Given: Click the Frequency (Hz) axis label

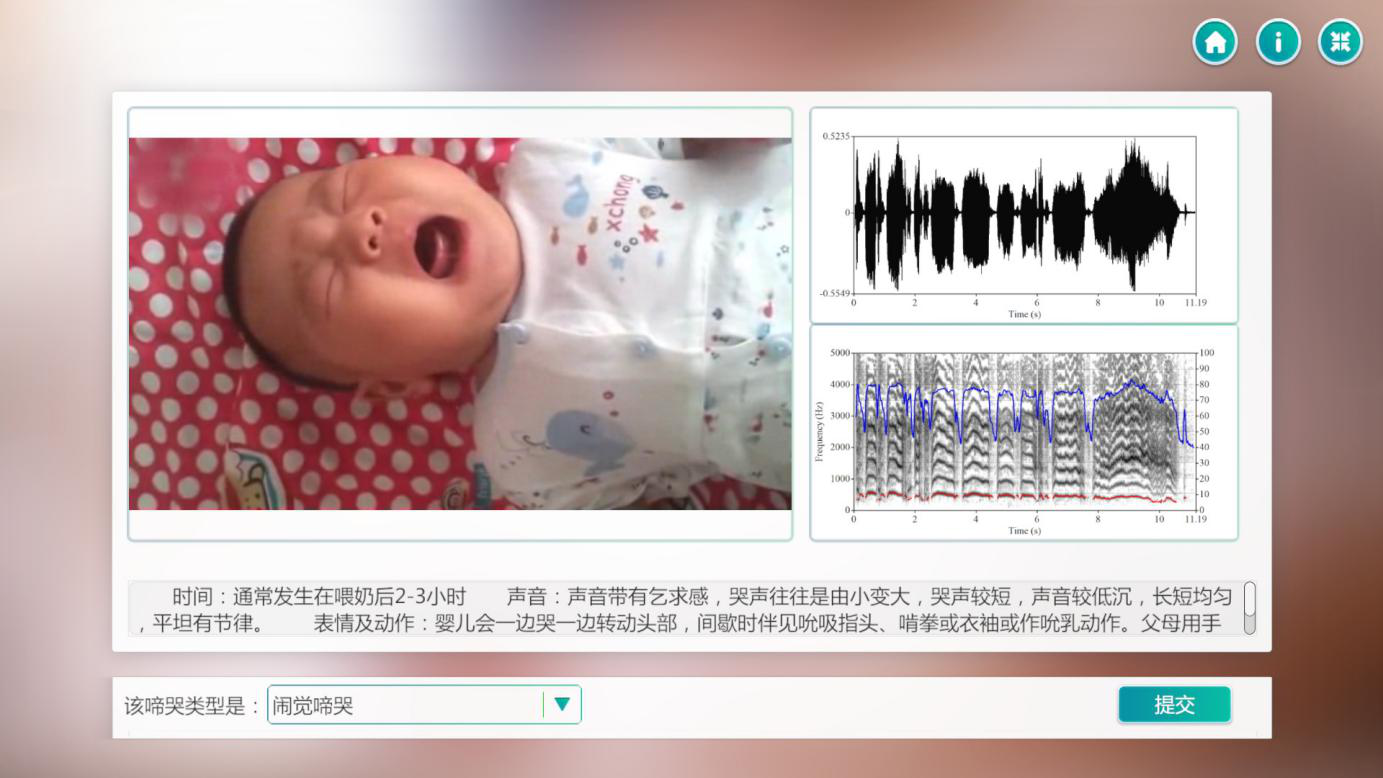Looking at the screenshot, I should [x=819, y=431].
